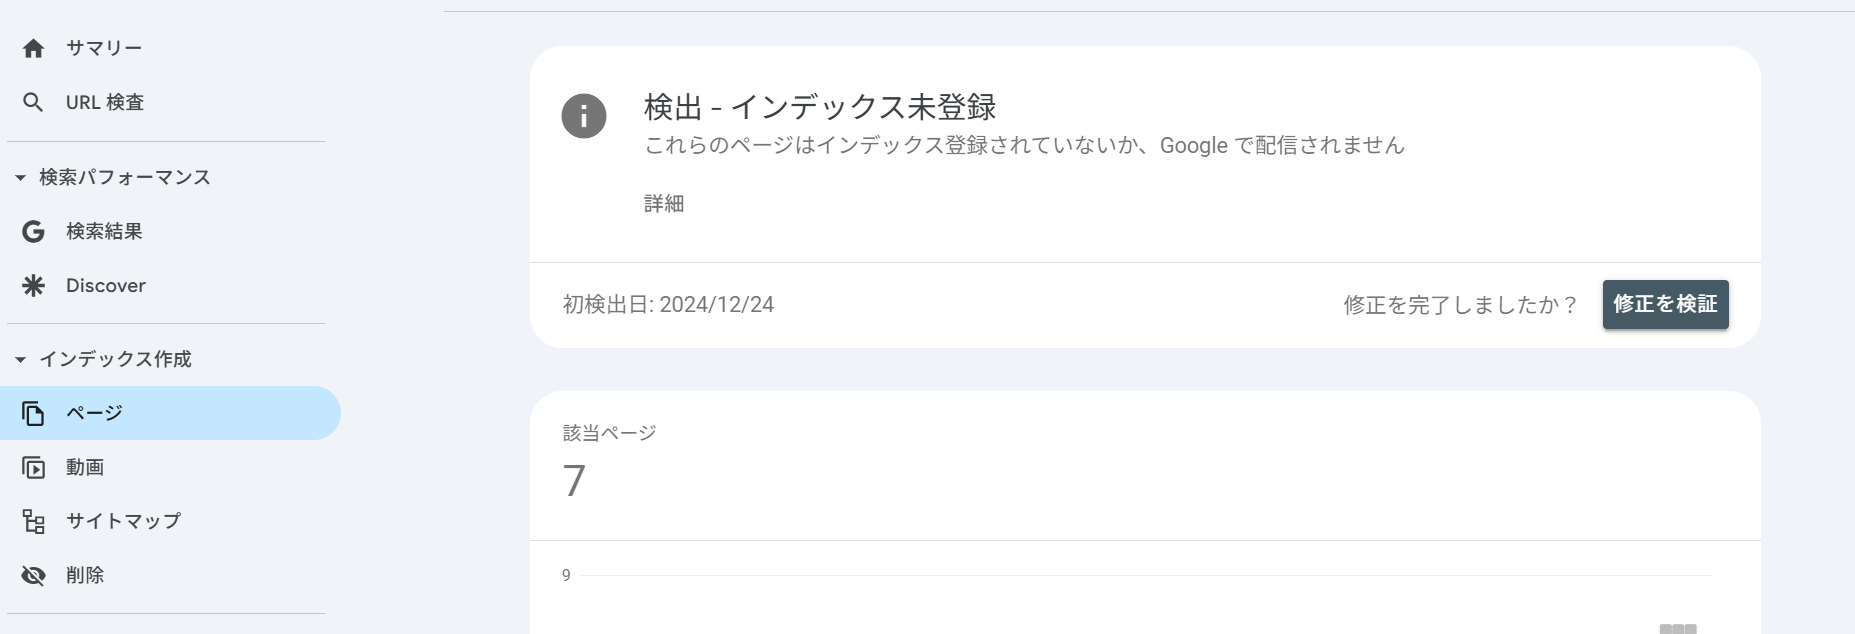Viewport: 1855px width, 634px height.
Task: Open the サイトマップ page
Action: [123, 521]
